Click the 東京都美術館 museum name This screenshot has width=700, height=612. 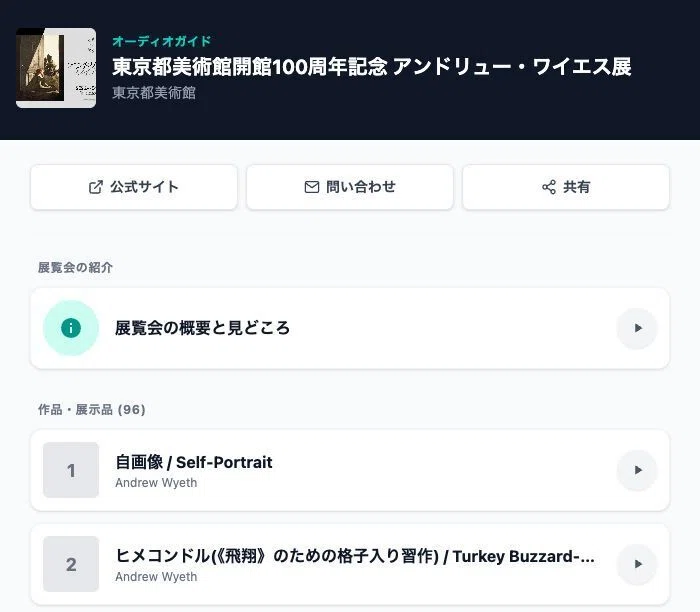pos(154,93)
